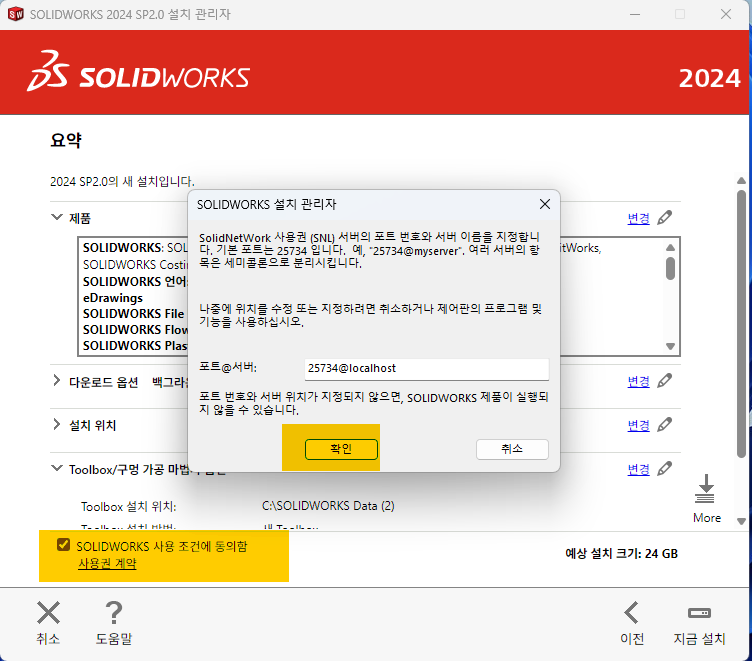Close the installation manager main window
The image size is (752, 661).
[726, 14]
